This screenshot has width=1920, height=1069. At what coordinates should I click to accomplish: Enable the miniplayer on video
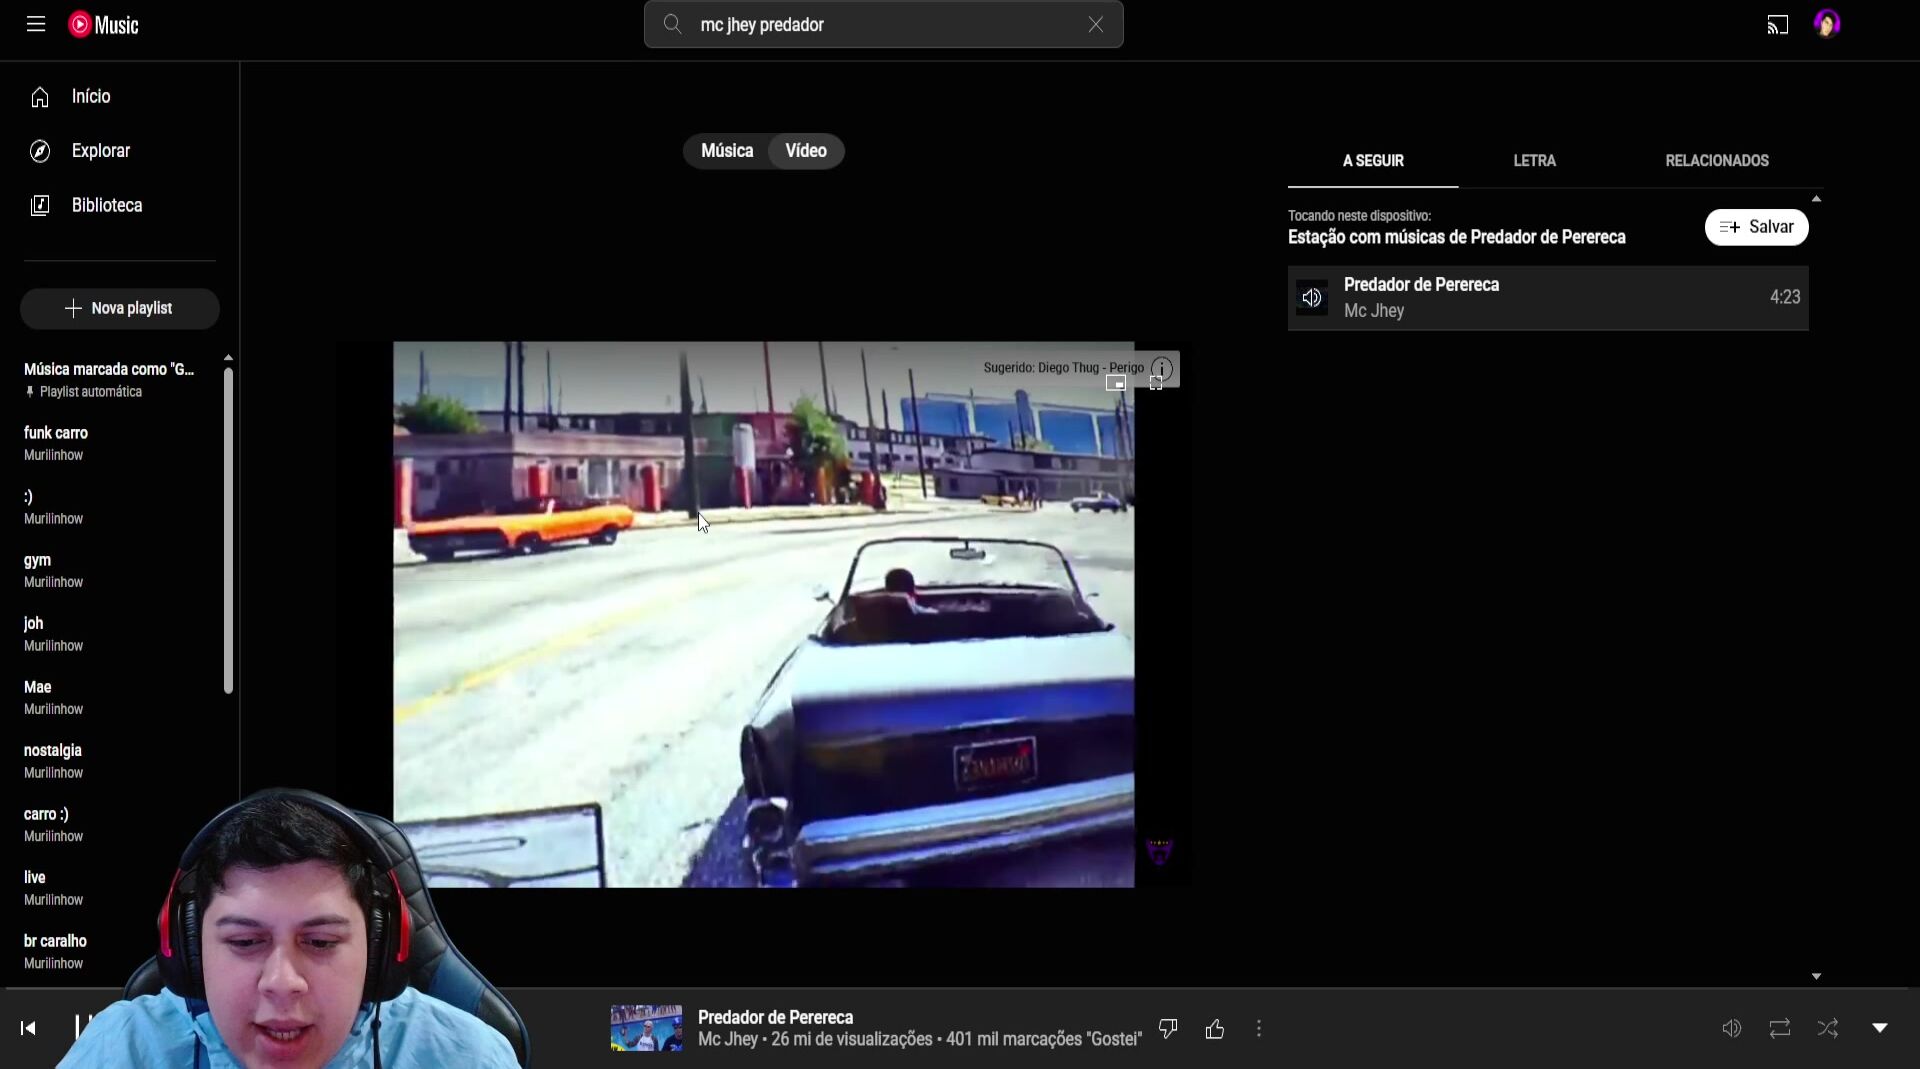[x=1116, y=383]
